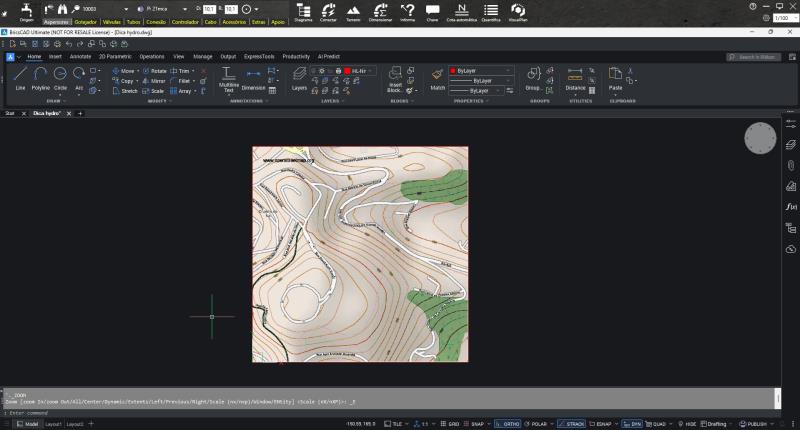Toggle ORTHO mode in status bar
The image size is (800, 430).
click(x=509, y=424)
